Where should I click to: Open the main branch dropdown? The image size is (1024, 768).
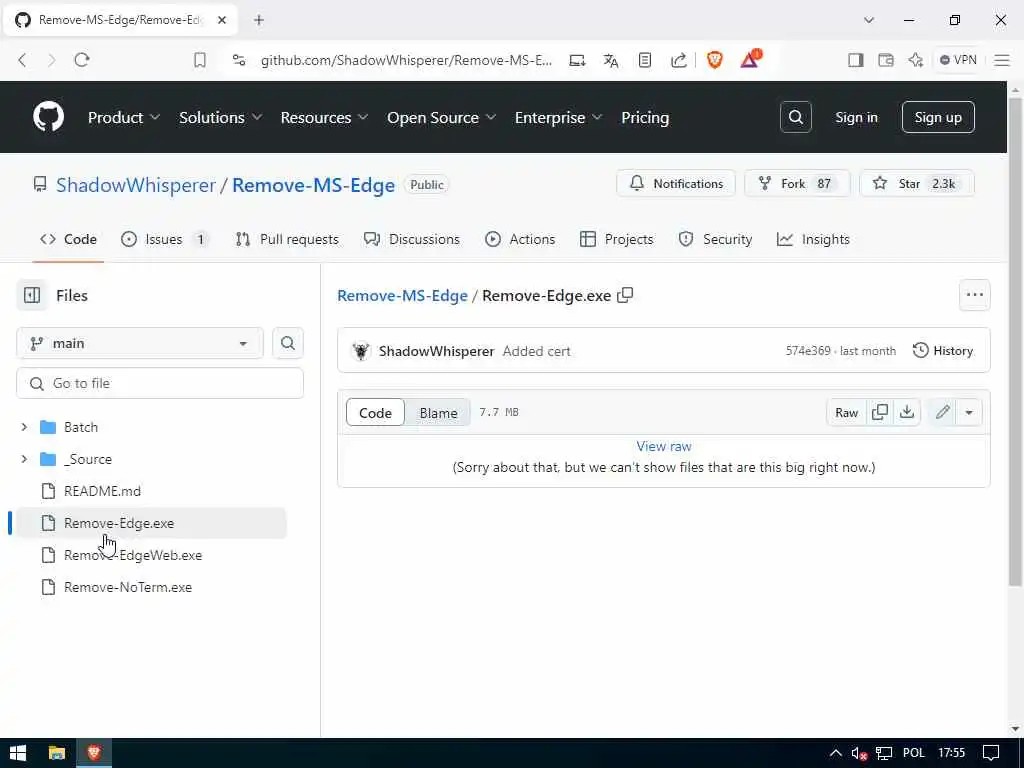pyautogui.click(x=140, y=343)
